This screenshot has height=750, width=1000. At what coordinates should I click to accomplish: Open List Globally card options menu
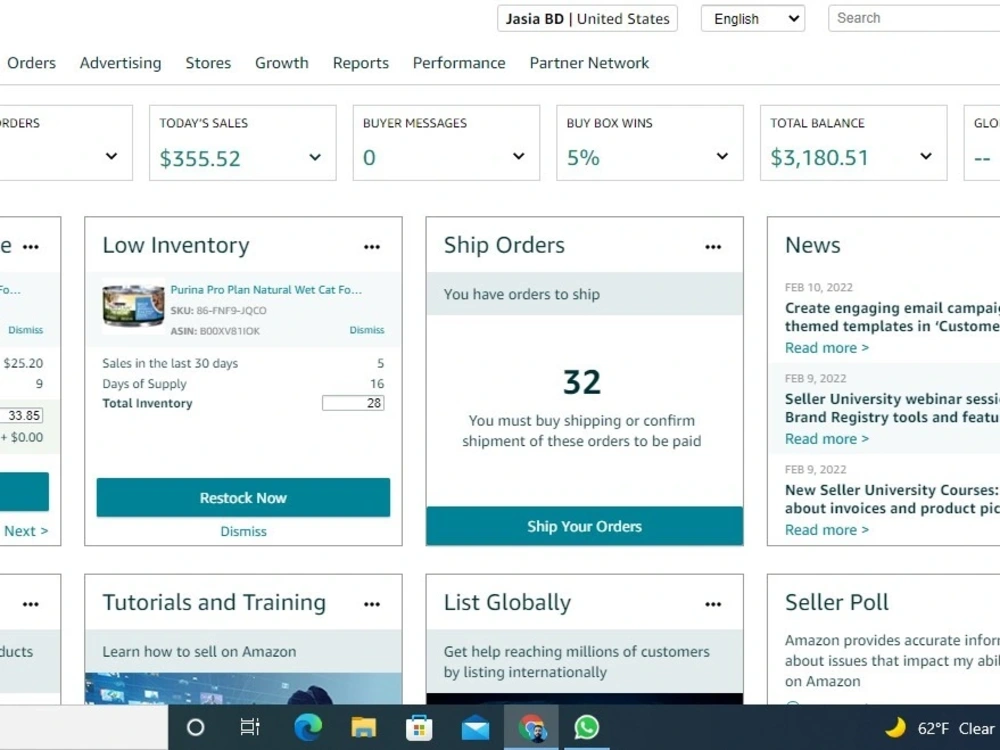(713, 604)
